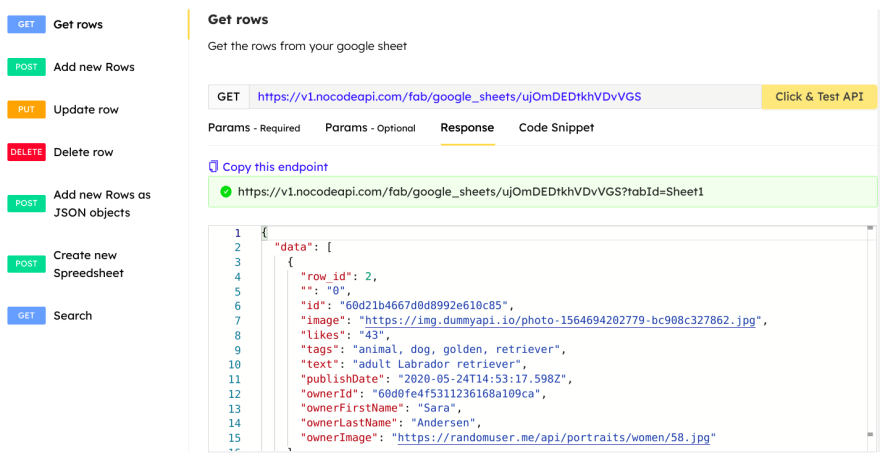
Task: Switch to the Params Optional tab
Action: [370, 128]
